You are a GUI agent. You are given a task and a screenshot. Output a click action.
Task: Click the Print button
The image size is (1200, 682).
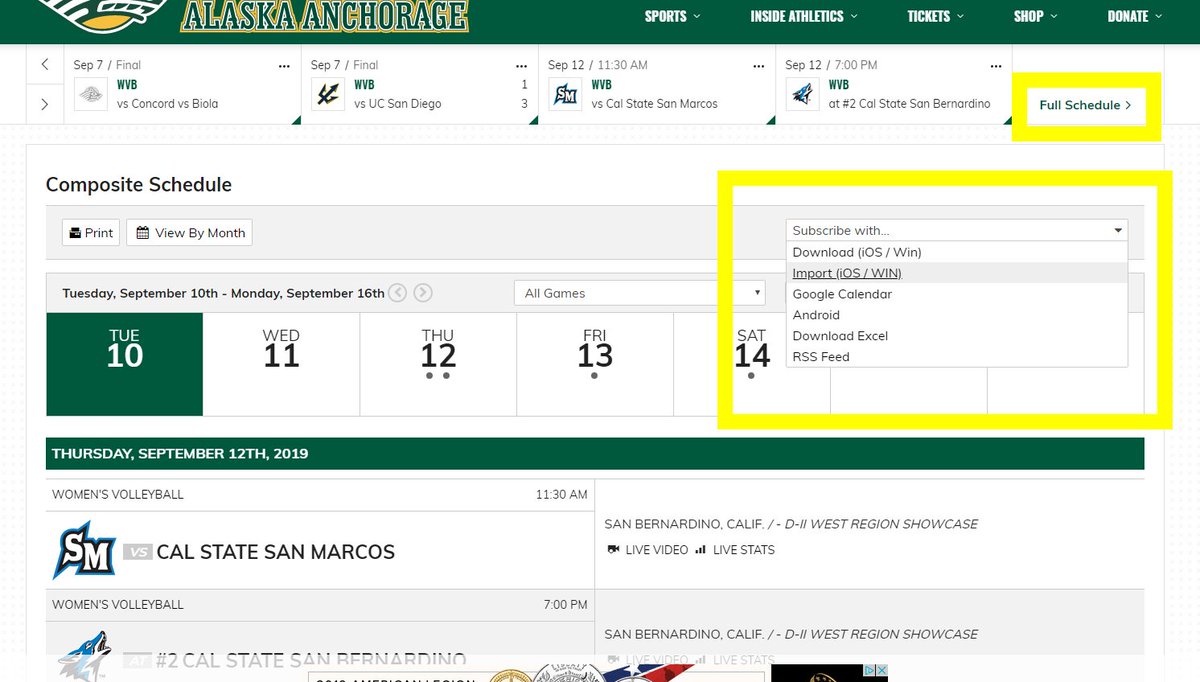coord(91,232)
